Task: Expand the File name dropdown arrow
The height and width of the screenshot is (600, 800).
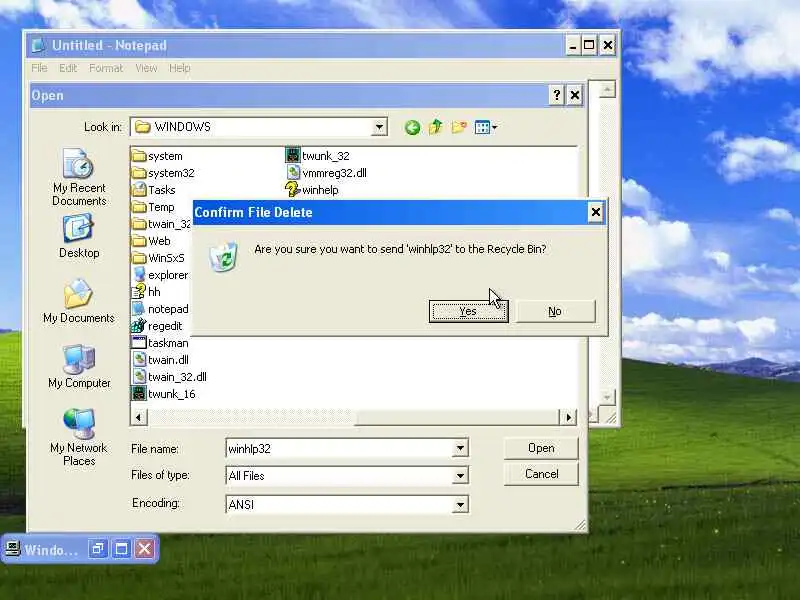Action: tap(460, 448)
